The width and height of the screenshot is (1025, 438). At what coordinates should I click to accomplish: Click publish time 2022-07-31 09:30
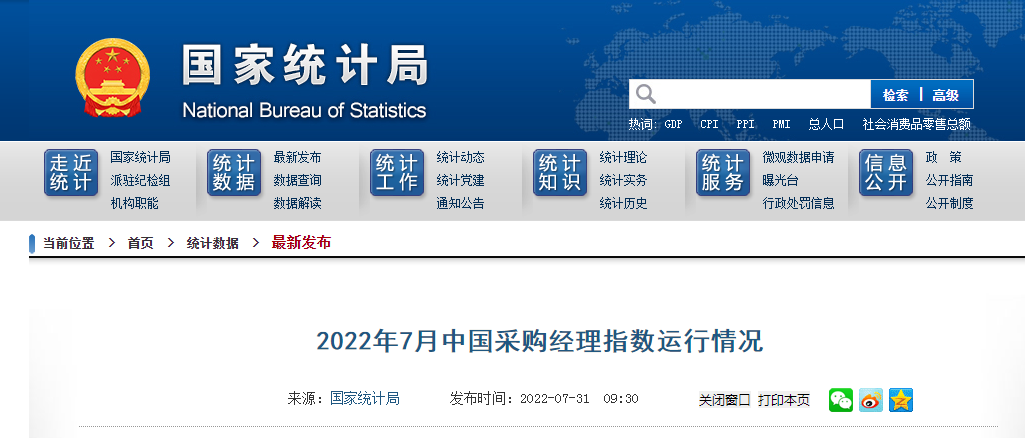tap(579, 399)
